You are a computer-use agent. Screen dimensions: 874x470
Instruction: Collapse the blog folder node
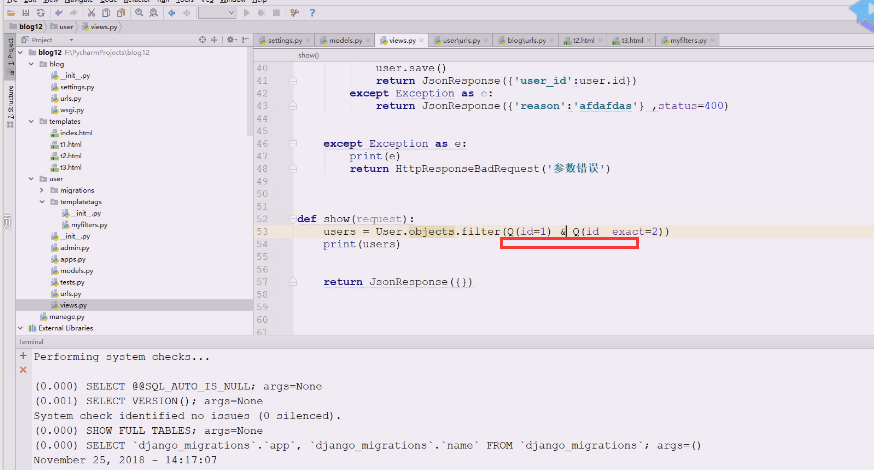pos(31,64)
